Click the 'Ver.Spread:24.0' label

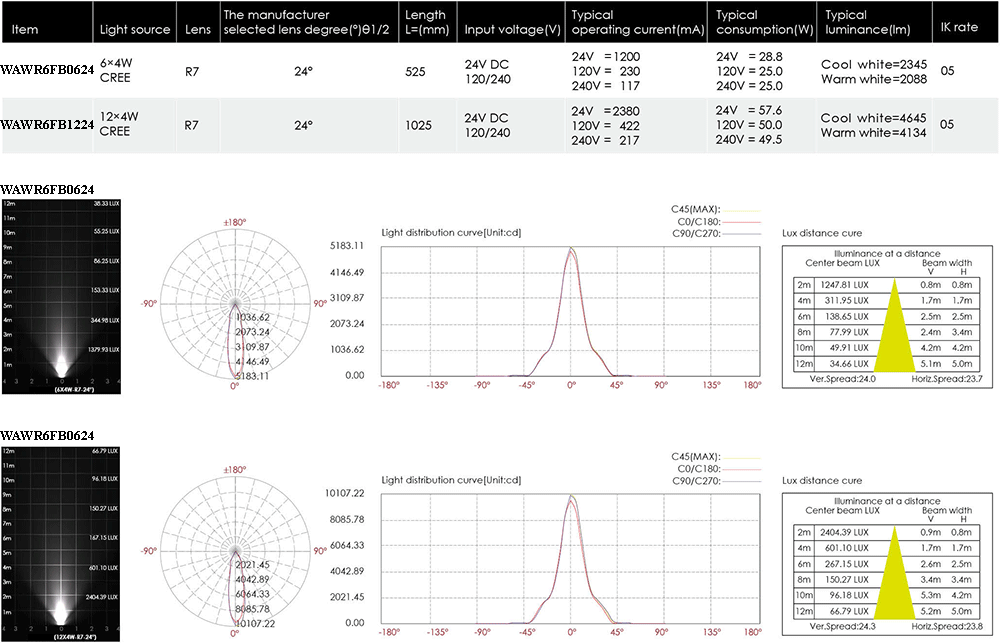(842, 379)
